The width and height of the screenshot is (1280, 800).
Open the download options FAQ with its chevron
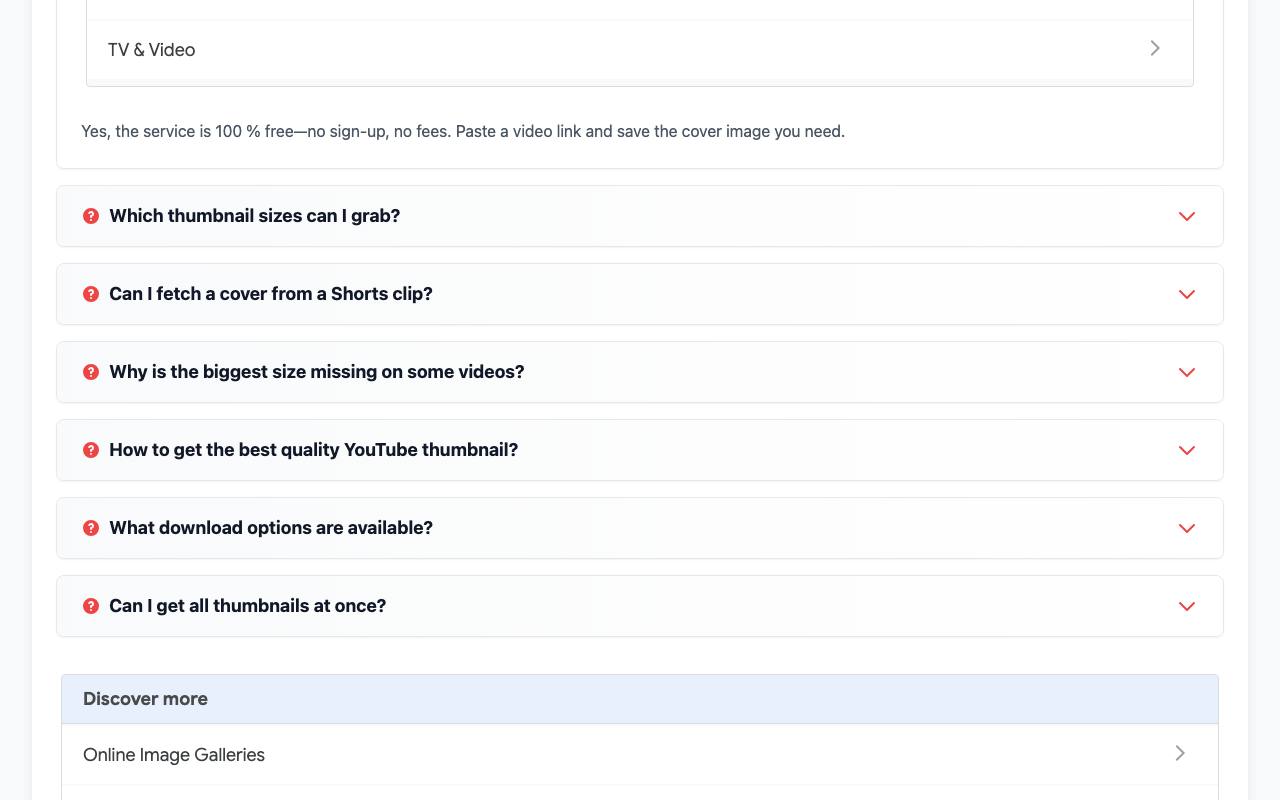coord(1187,528)
